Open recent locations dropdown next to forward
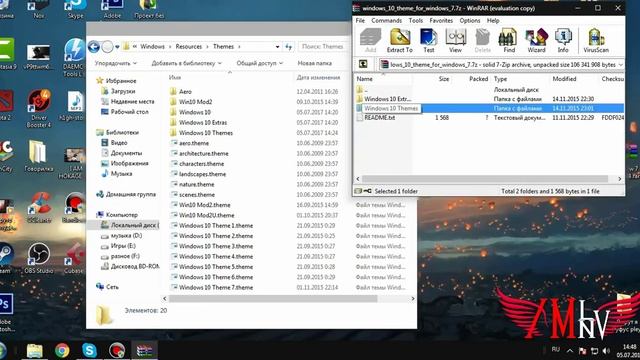 117,47
